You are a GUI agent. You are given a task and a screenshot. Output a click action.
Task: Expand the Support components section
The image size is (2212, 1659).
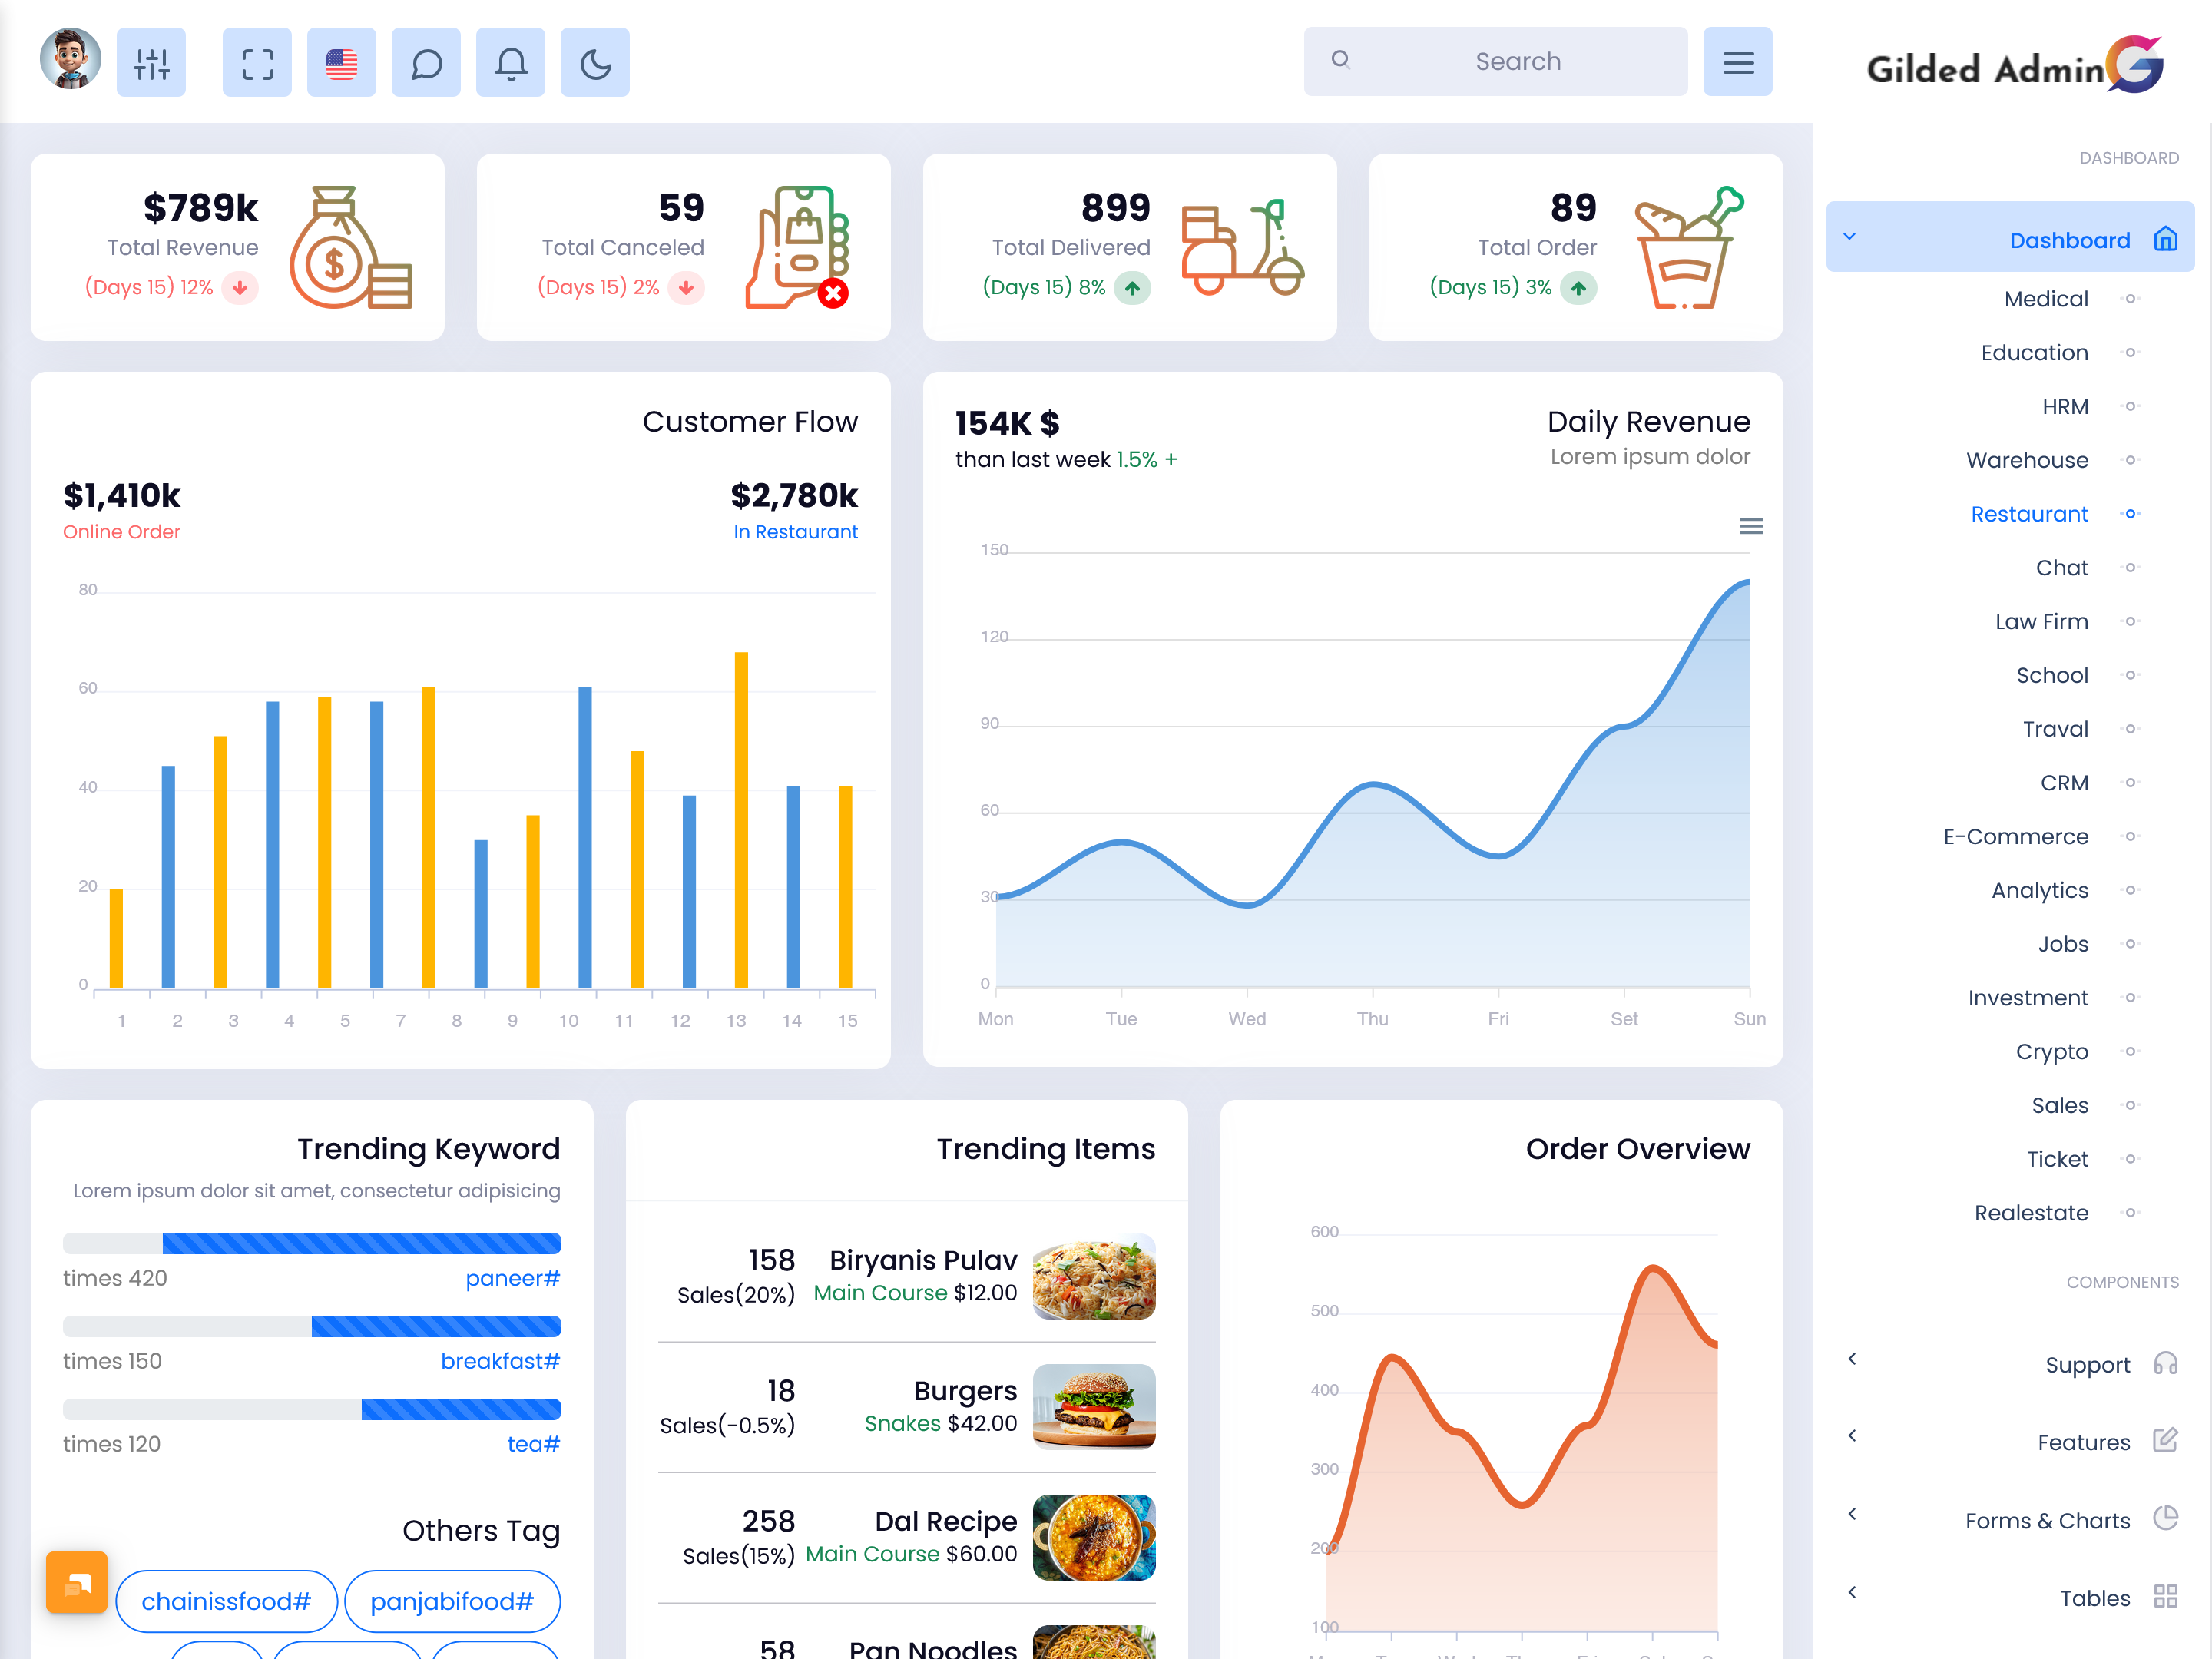[1852, 1361]
